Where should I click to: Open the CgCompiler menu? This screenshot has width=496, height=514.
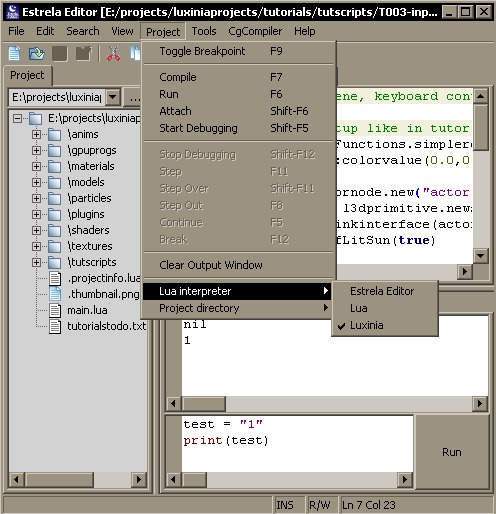(x=255, y=31)
